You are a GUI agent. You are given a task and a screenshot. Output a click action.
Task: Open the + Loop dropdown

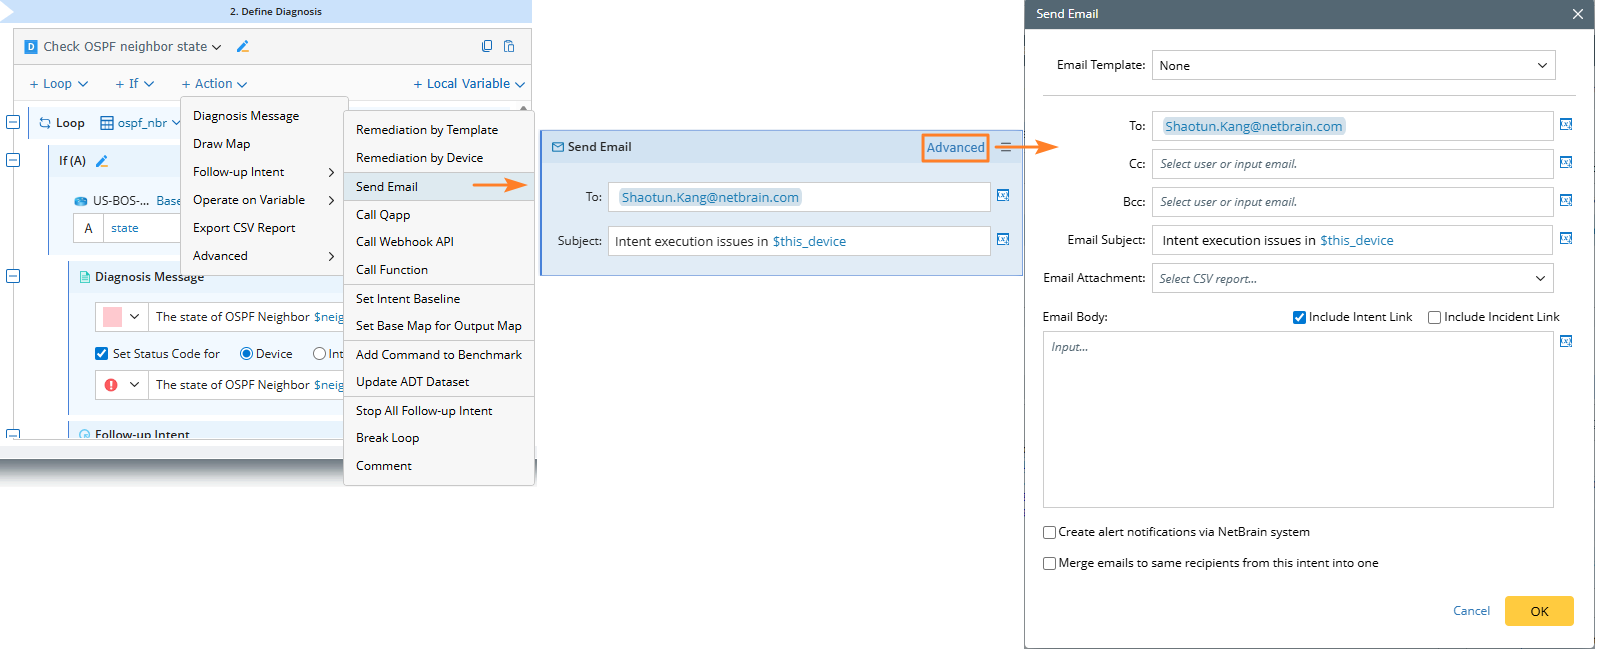tap(58, 84)
